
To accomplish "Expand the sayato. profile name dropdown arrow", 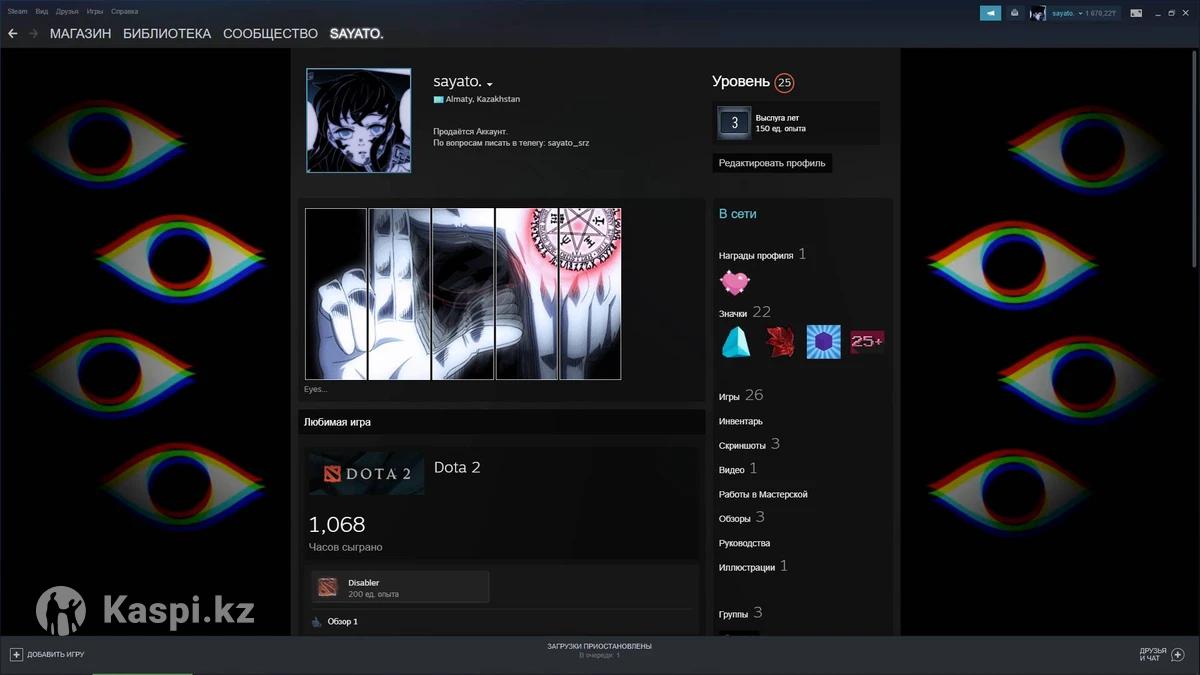I will [490, 84].
